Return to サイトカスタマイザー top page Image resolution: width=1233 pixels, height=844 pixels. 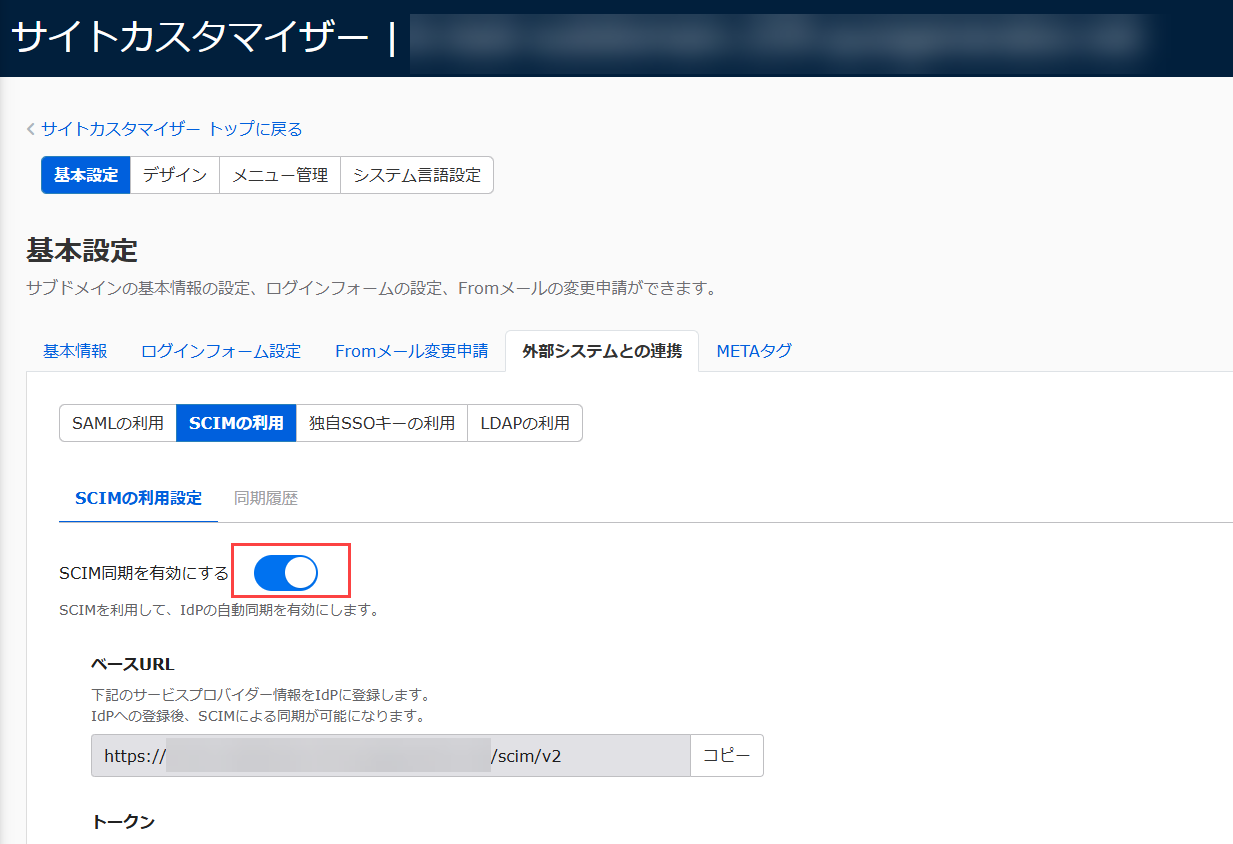pos(168,128)
